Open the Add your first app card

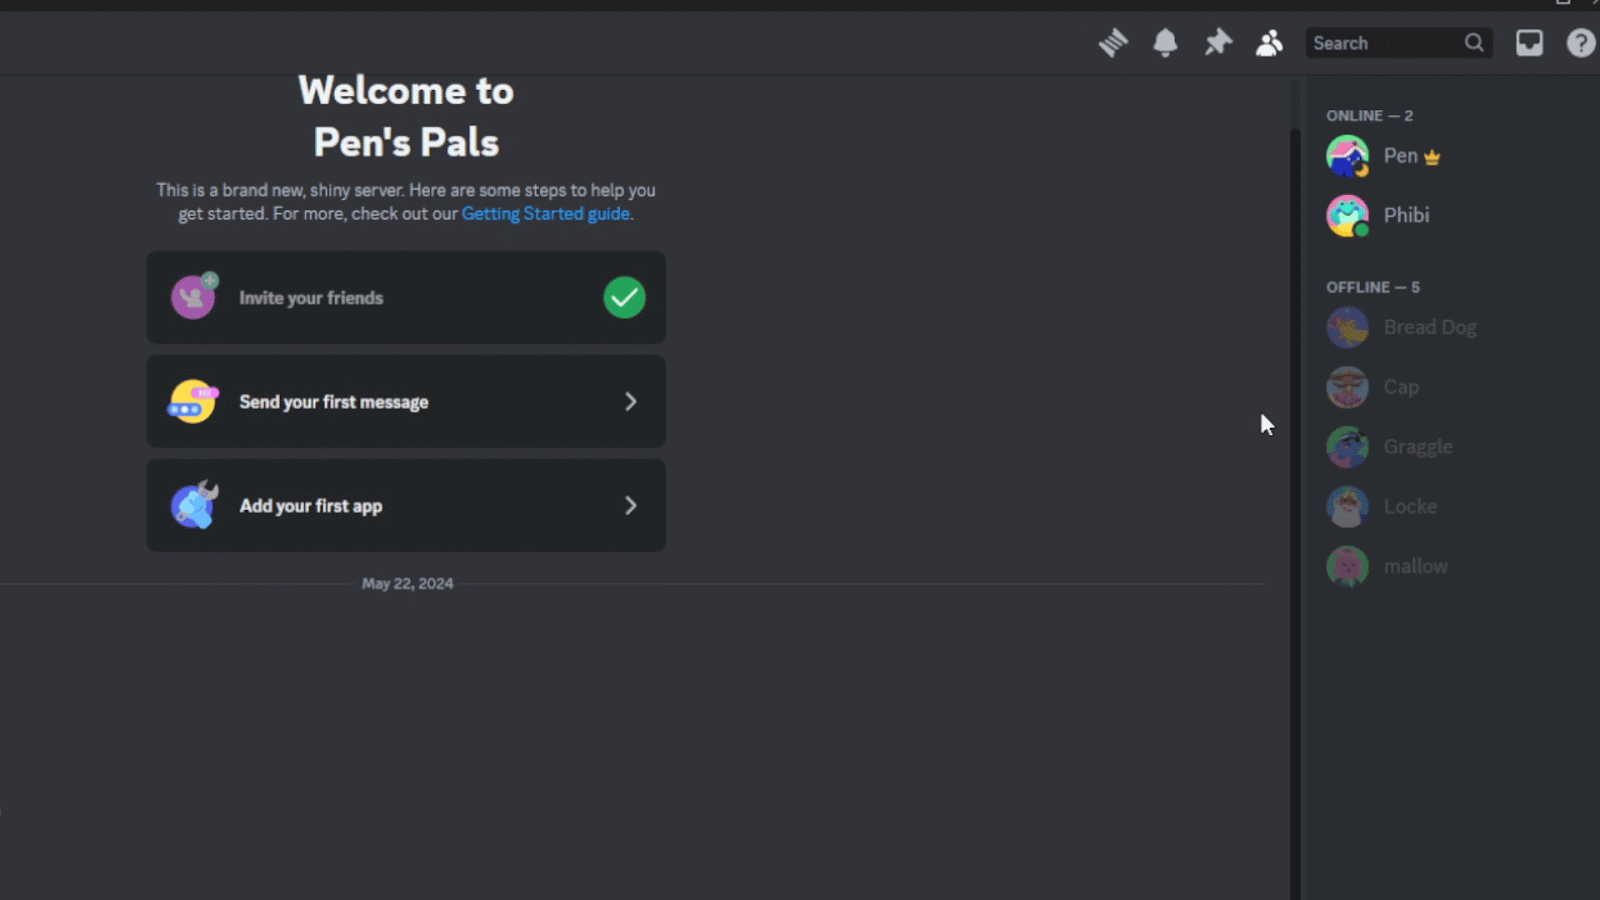coord(406,506)
